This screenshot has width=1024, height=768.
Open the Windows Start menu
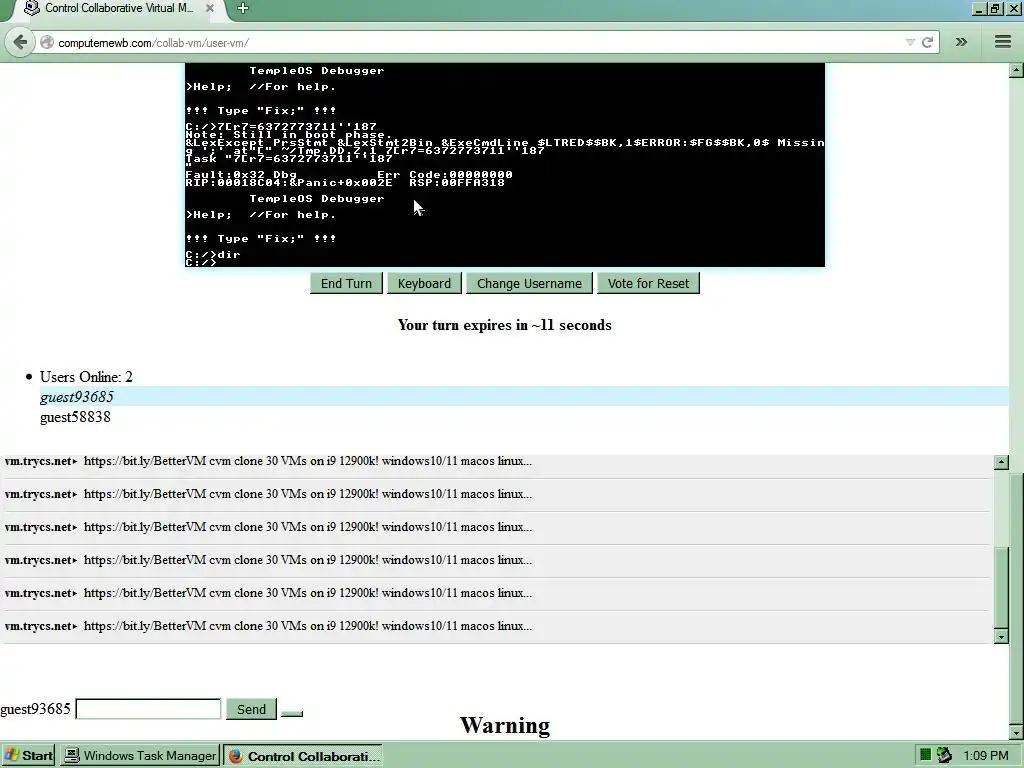pos(29,756)
